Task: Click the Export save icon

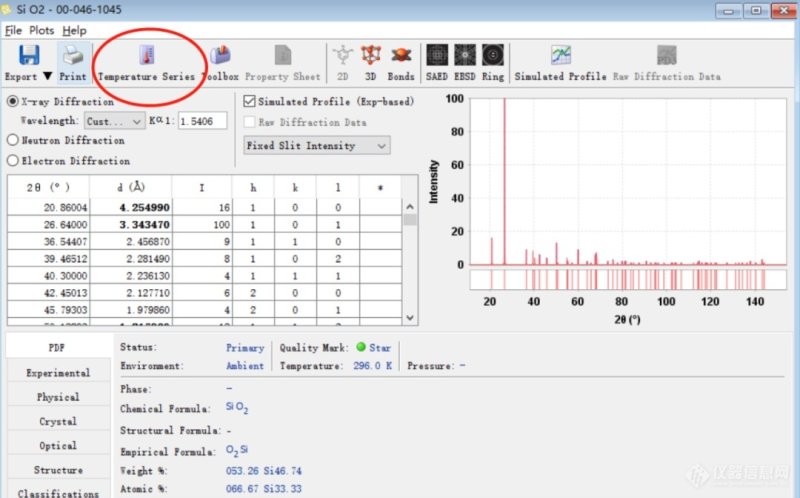Action: [29, 55]
